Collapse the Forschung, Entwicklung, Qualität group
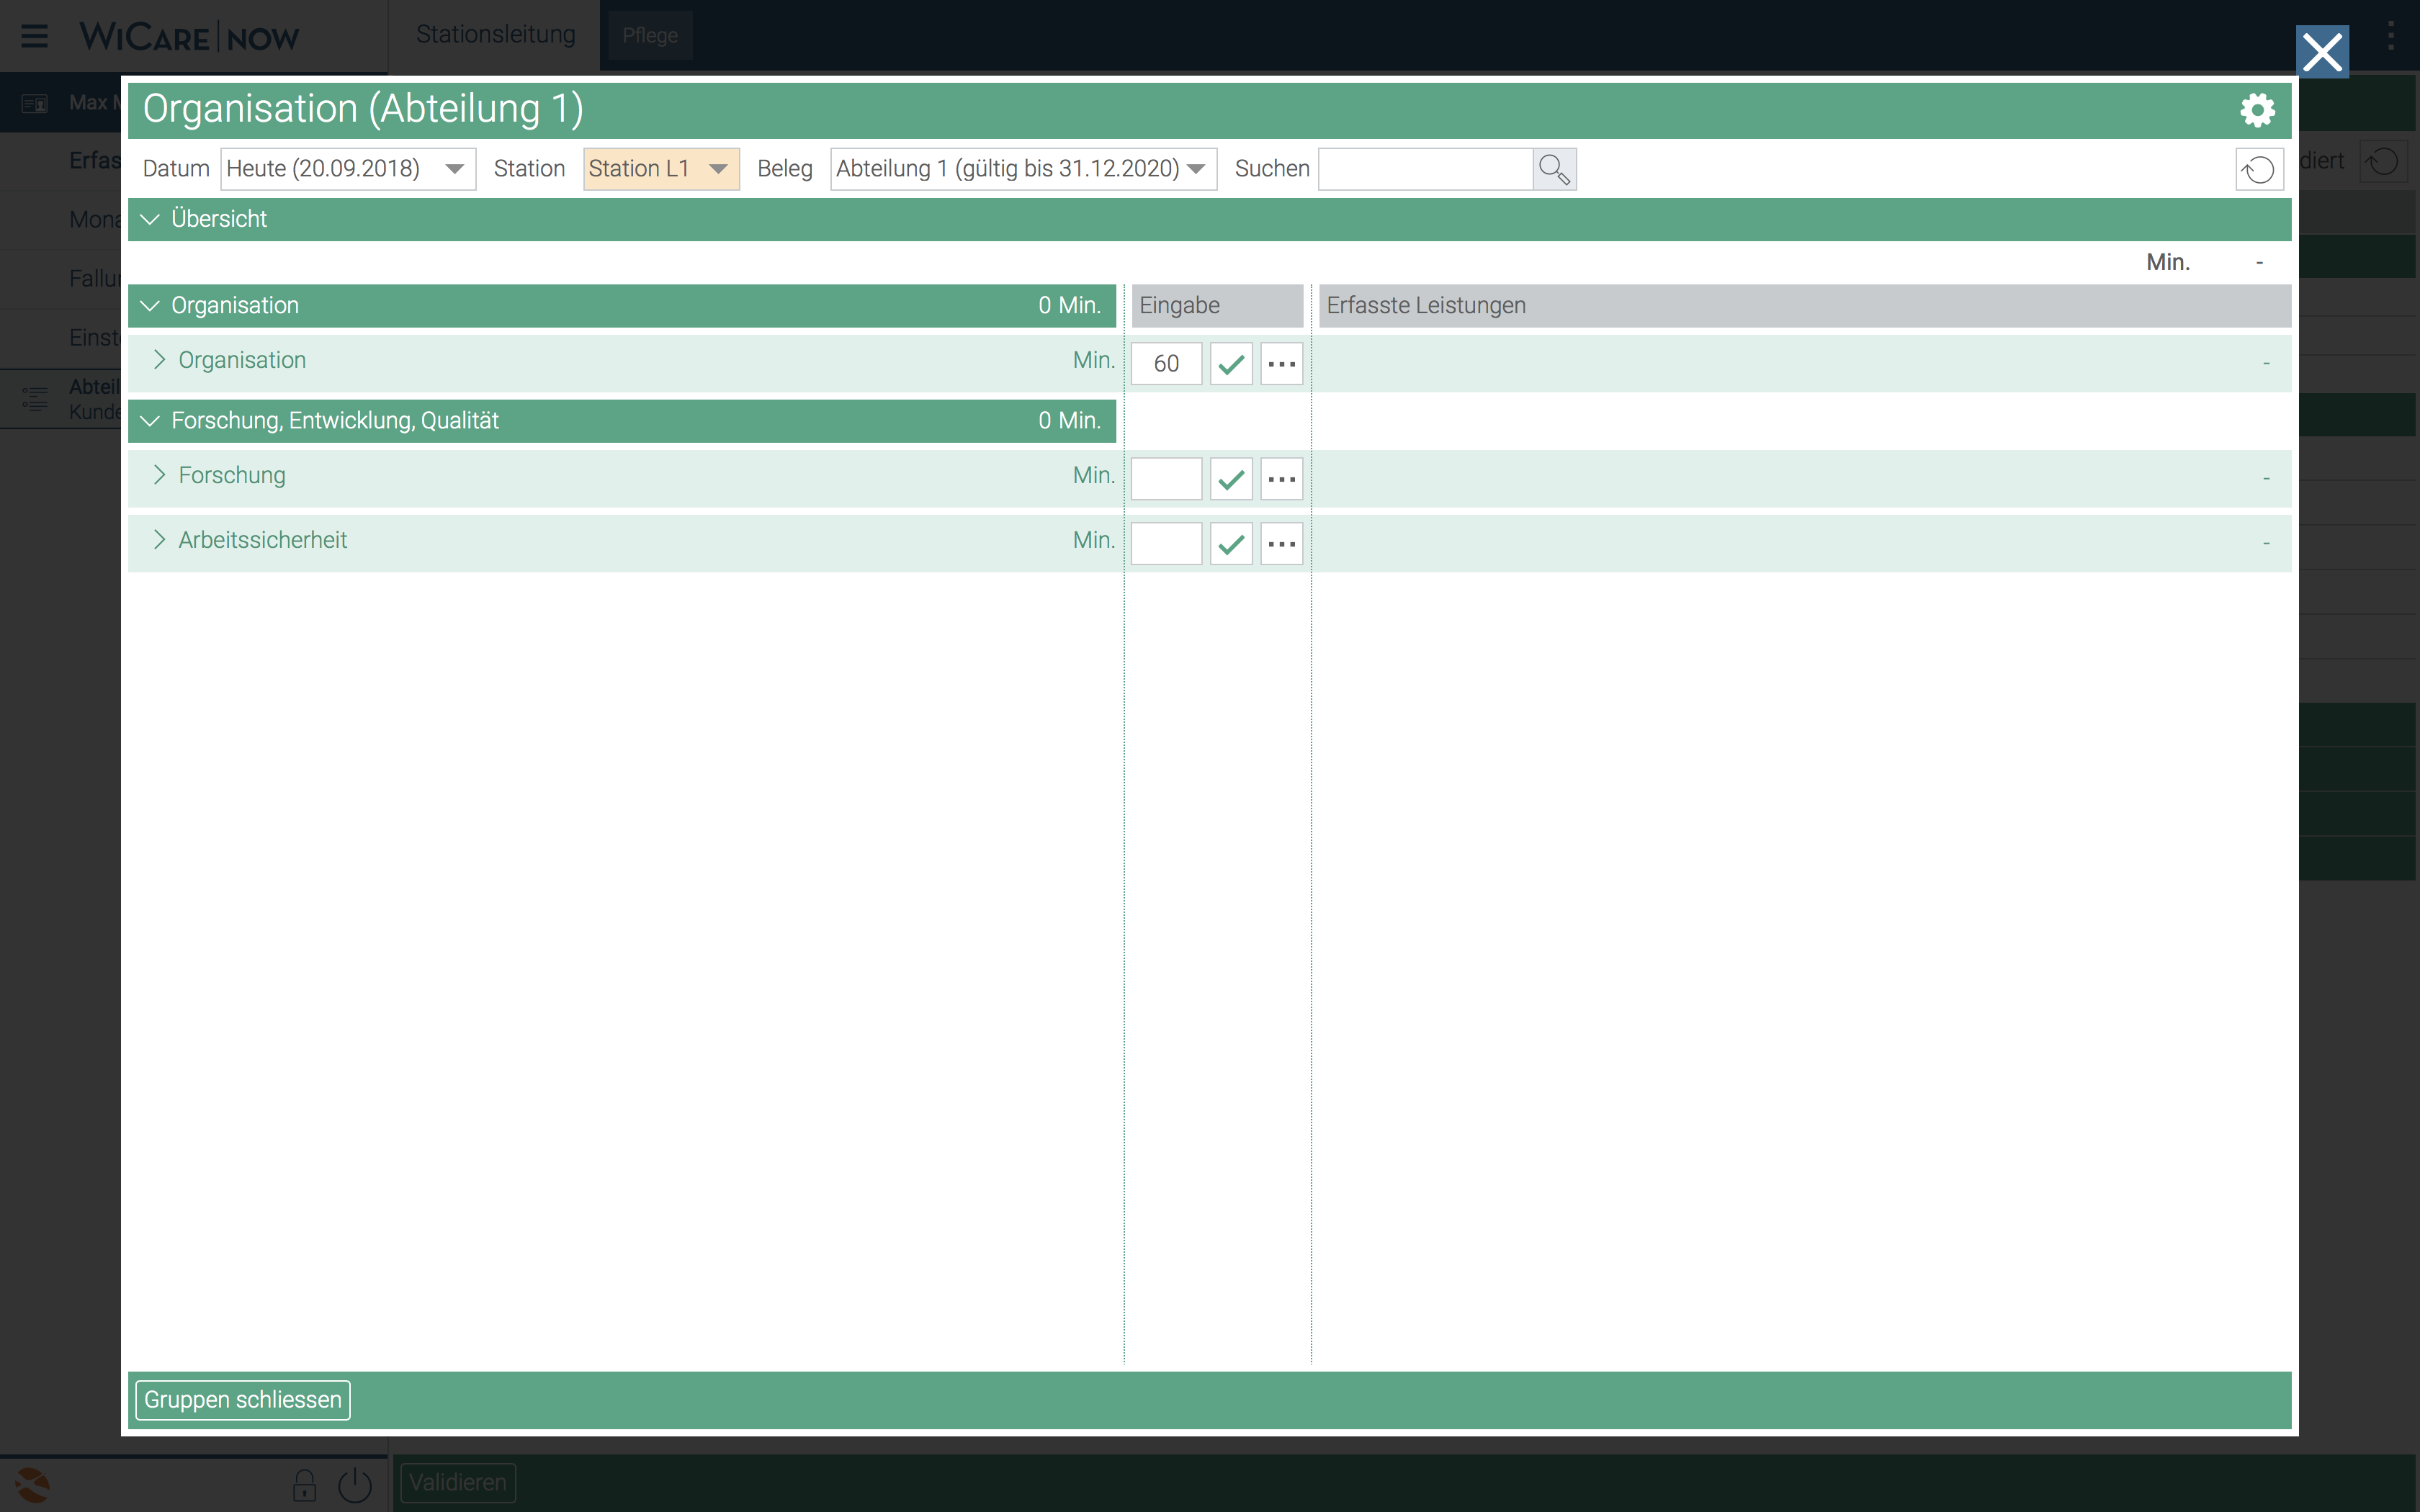The width and height of the screenshot is (2420, 1512). point(150,421)
